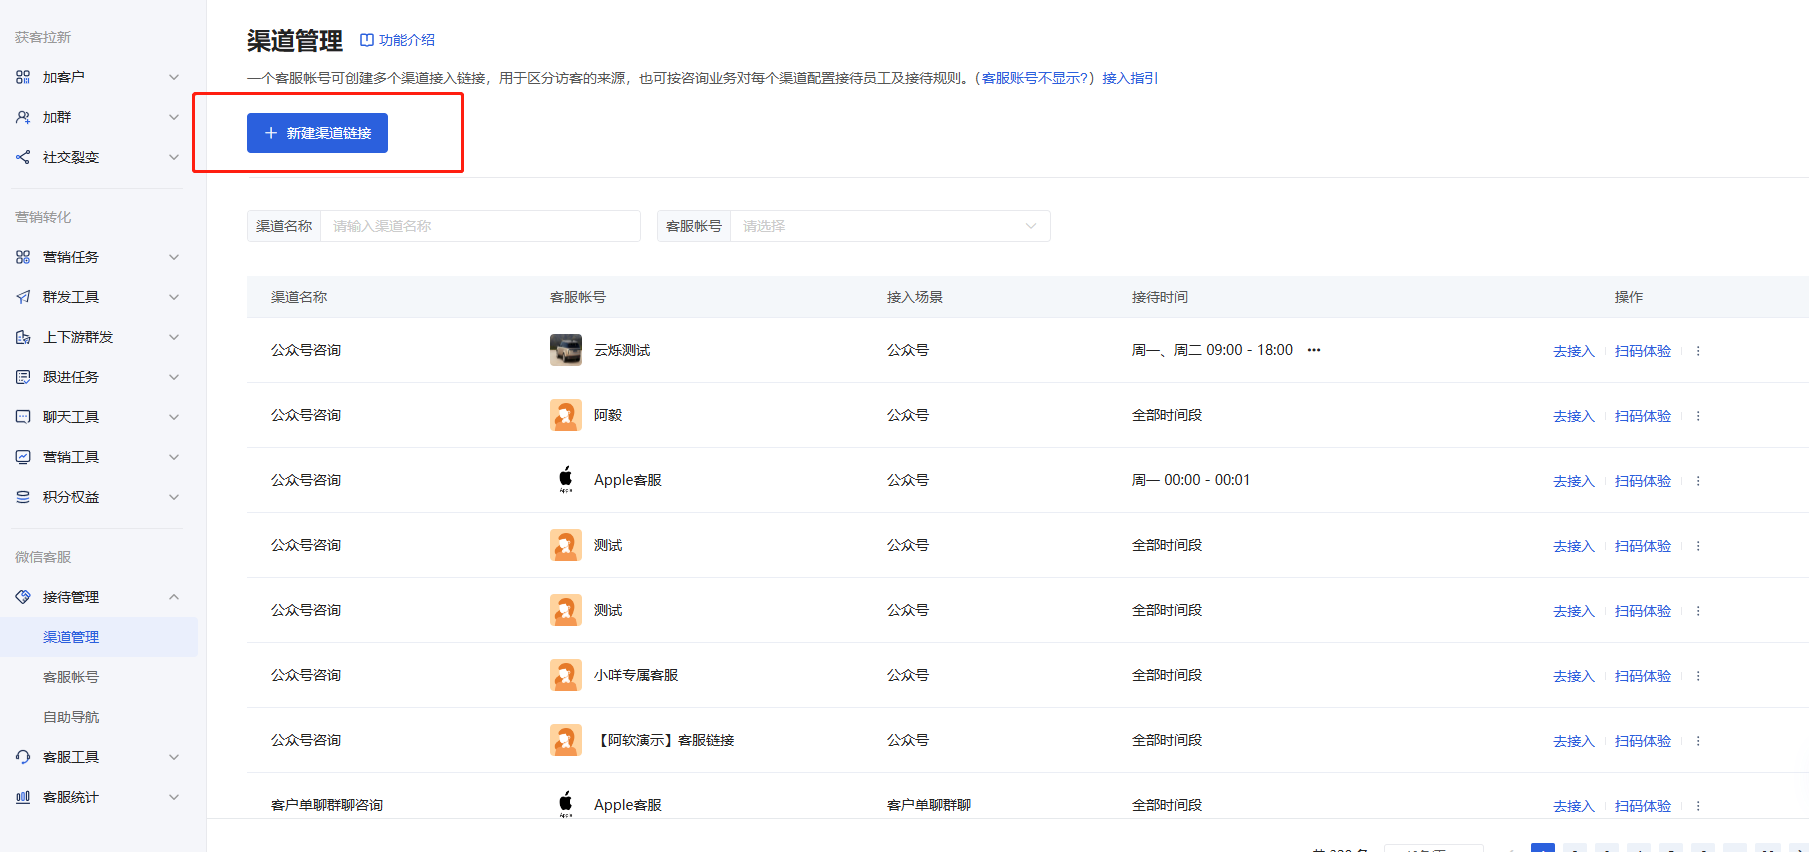
Task: Collapse the 接待管理 menu chevron
Action: pos(174,597)
